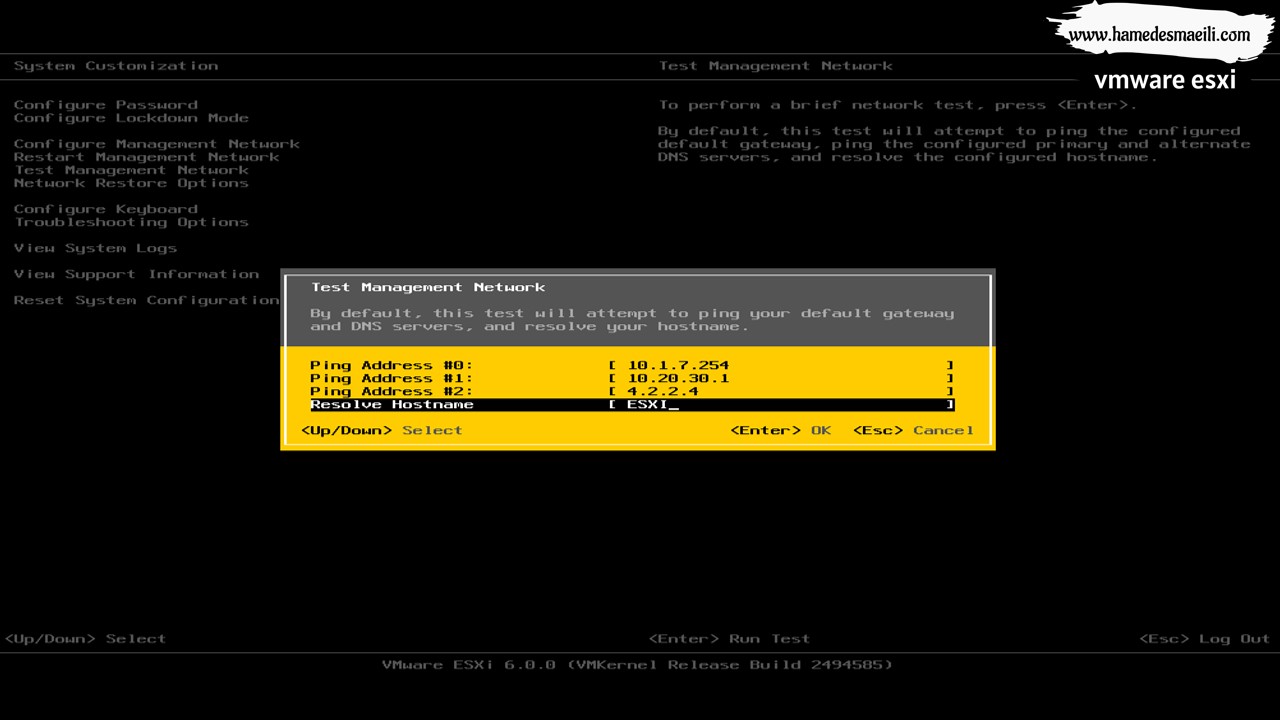
Task: Click the Ping Address #0 label
Action: [392, 365]
